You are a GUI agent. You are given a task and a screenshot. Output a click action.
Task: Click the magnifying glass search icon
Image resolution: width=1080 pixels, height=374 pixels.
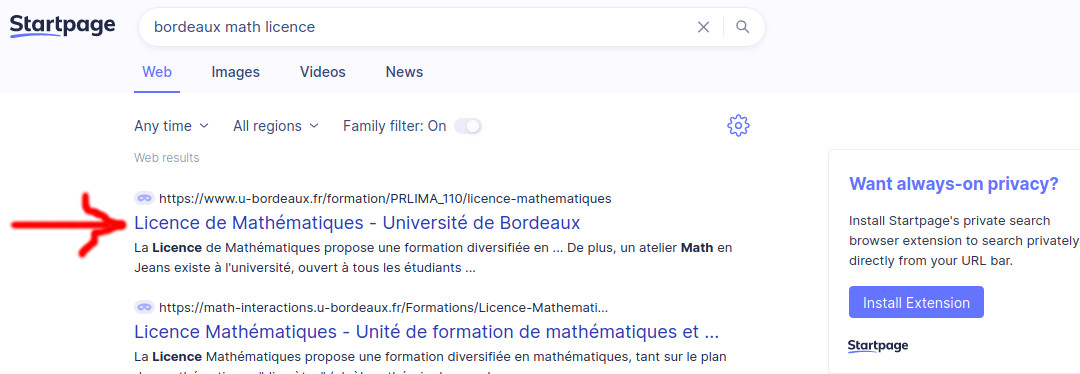pyautogui.click(x=742, y=27)
